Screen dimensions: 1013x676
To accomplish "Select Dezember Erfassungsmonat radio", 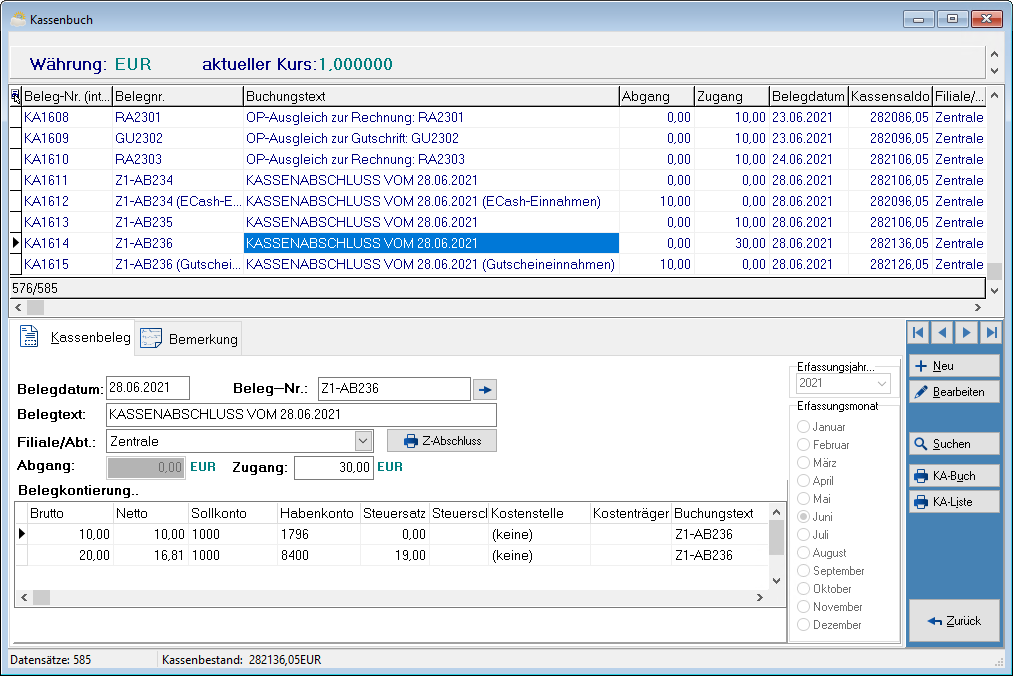I will point(803,625).
